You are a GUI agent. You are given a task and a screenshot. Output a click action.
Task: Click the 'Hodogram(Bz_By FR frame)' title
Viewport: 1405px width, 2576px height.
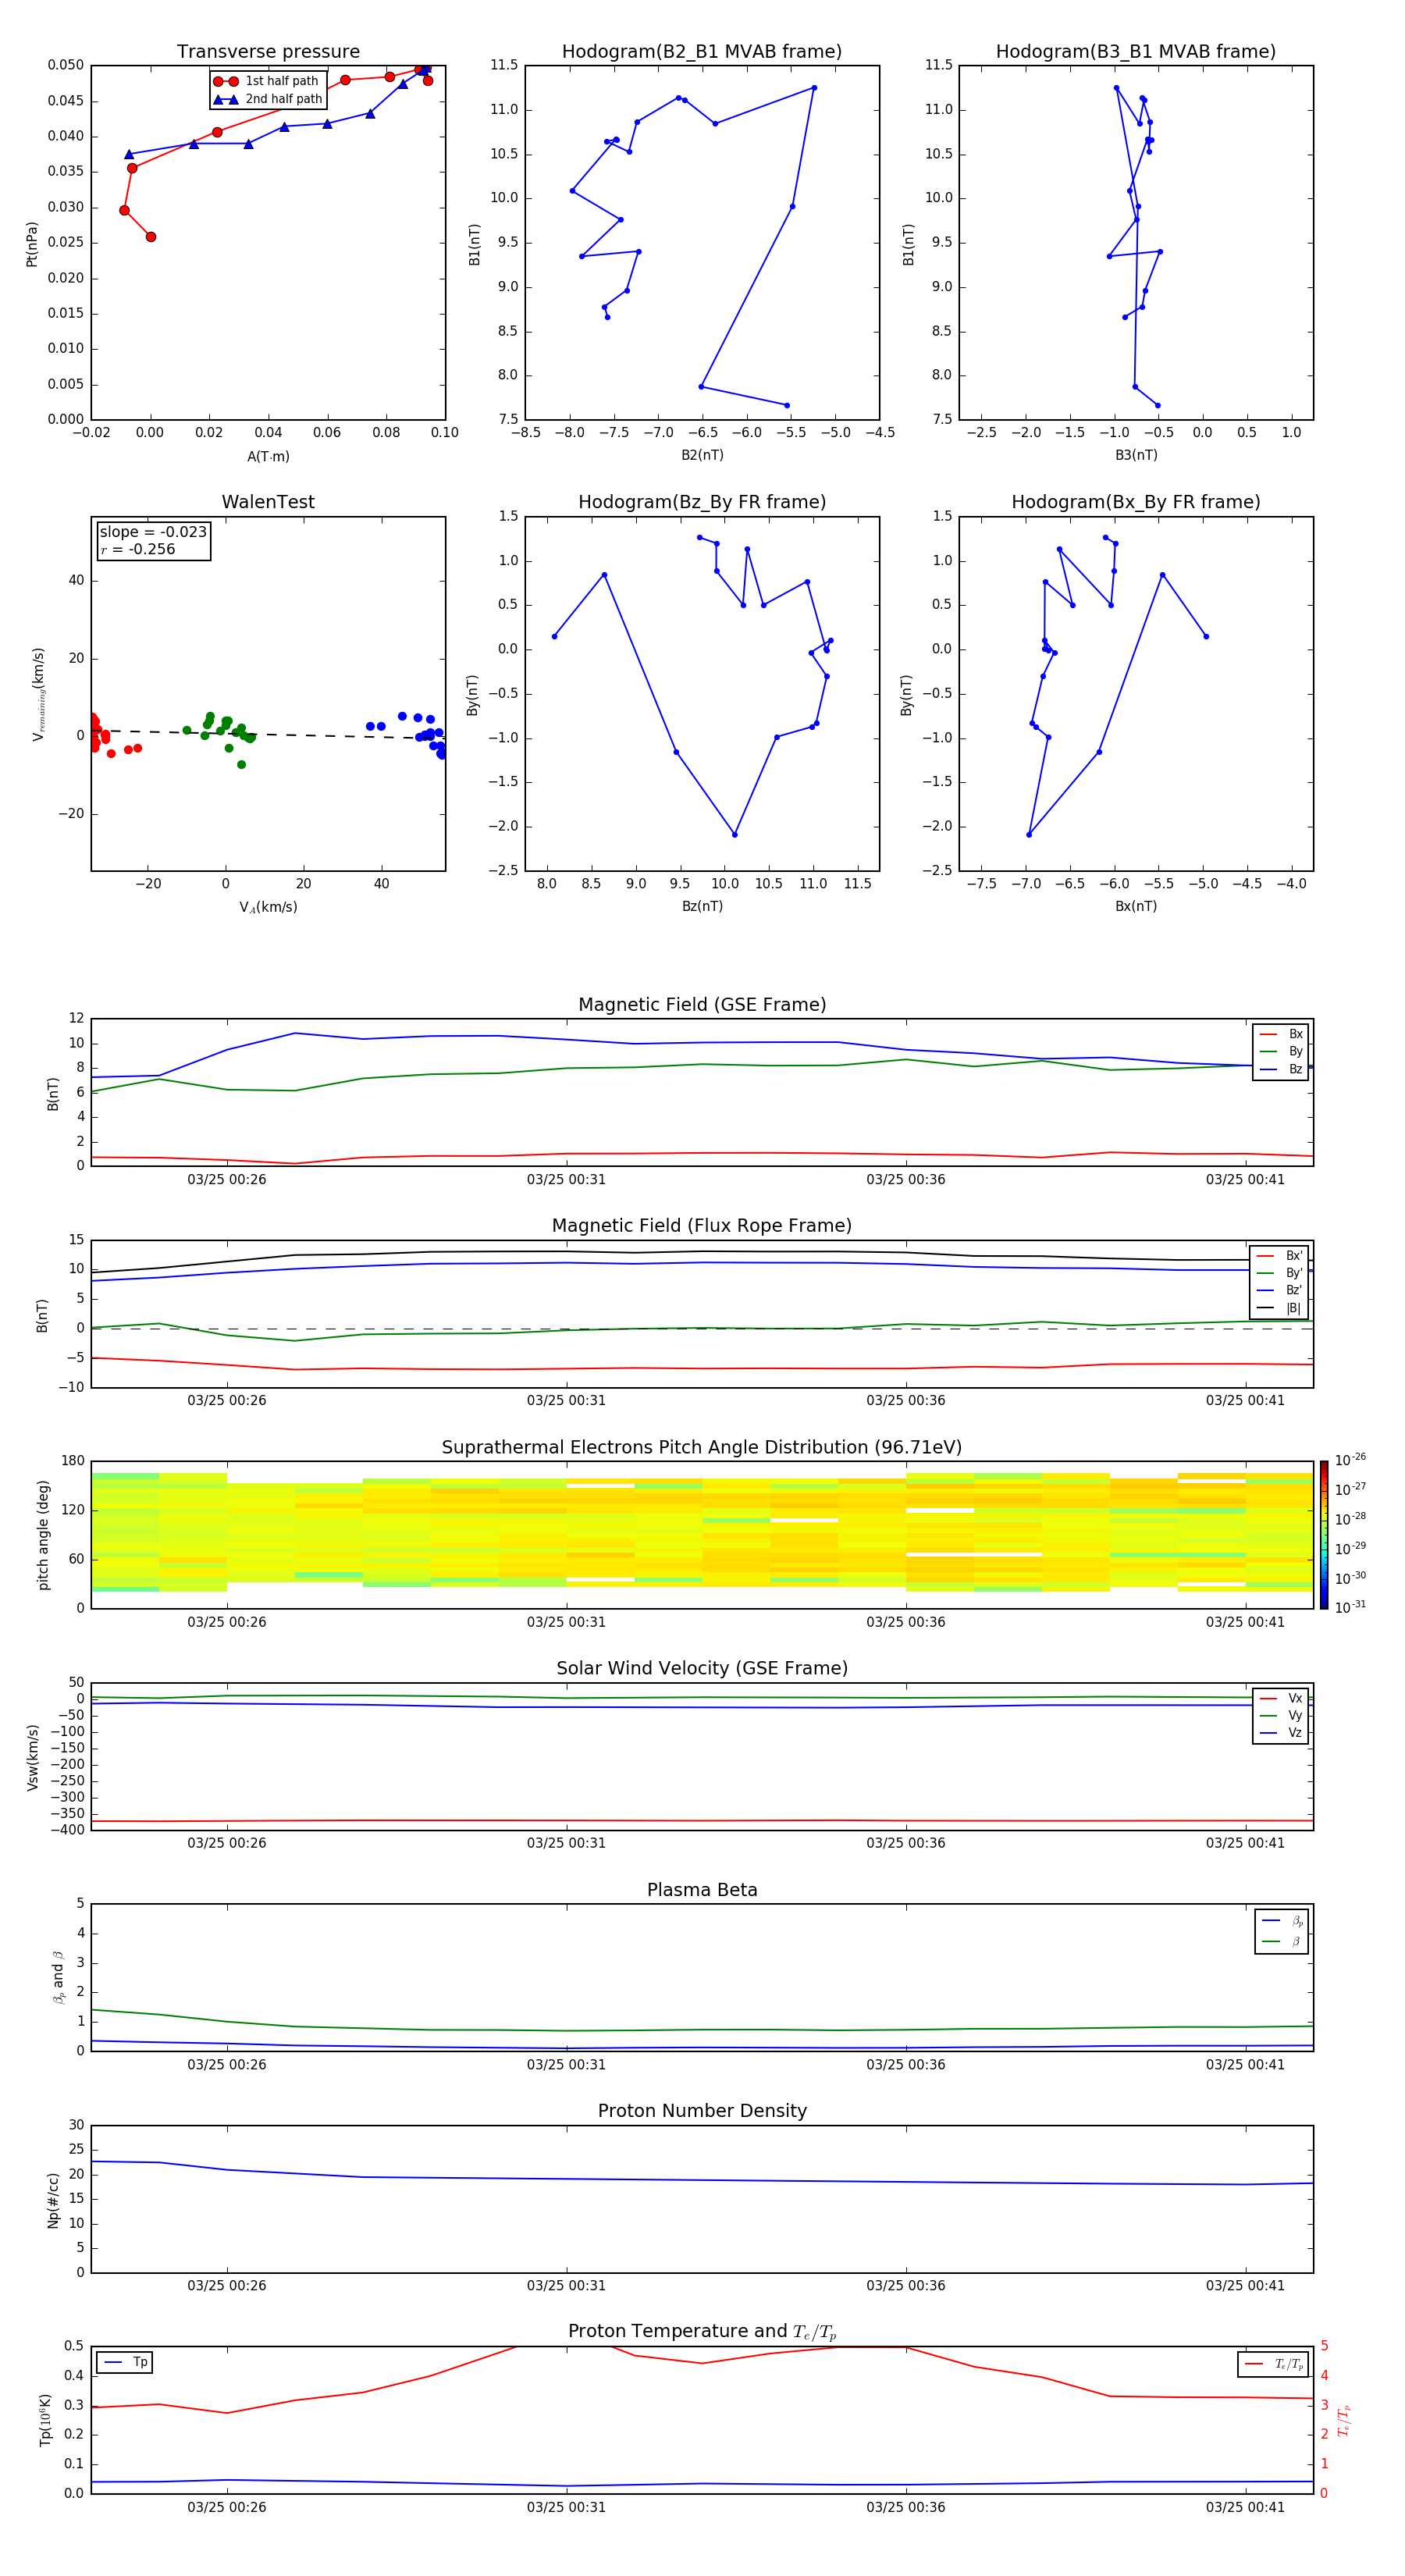click(x=702, y=502)
